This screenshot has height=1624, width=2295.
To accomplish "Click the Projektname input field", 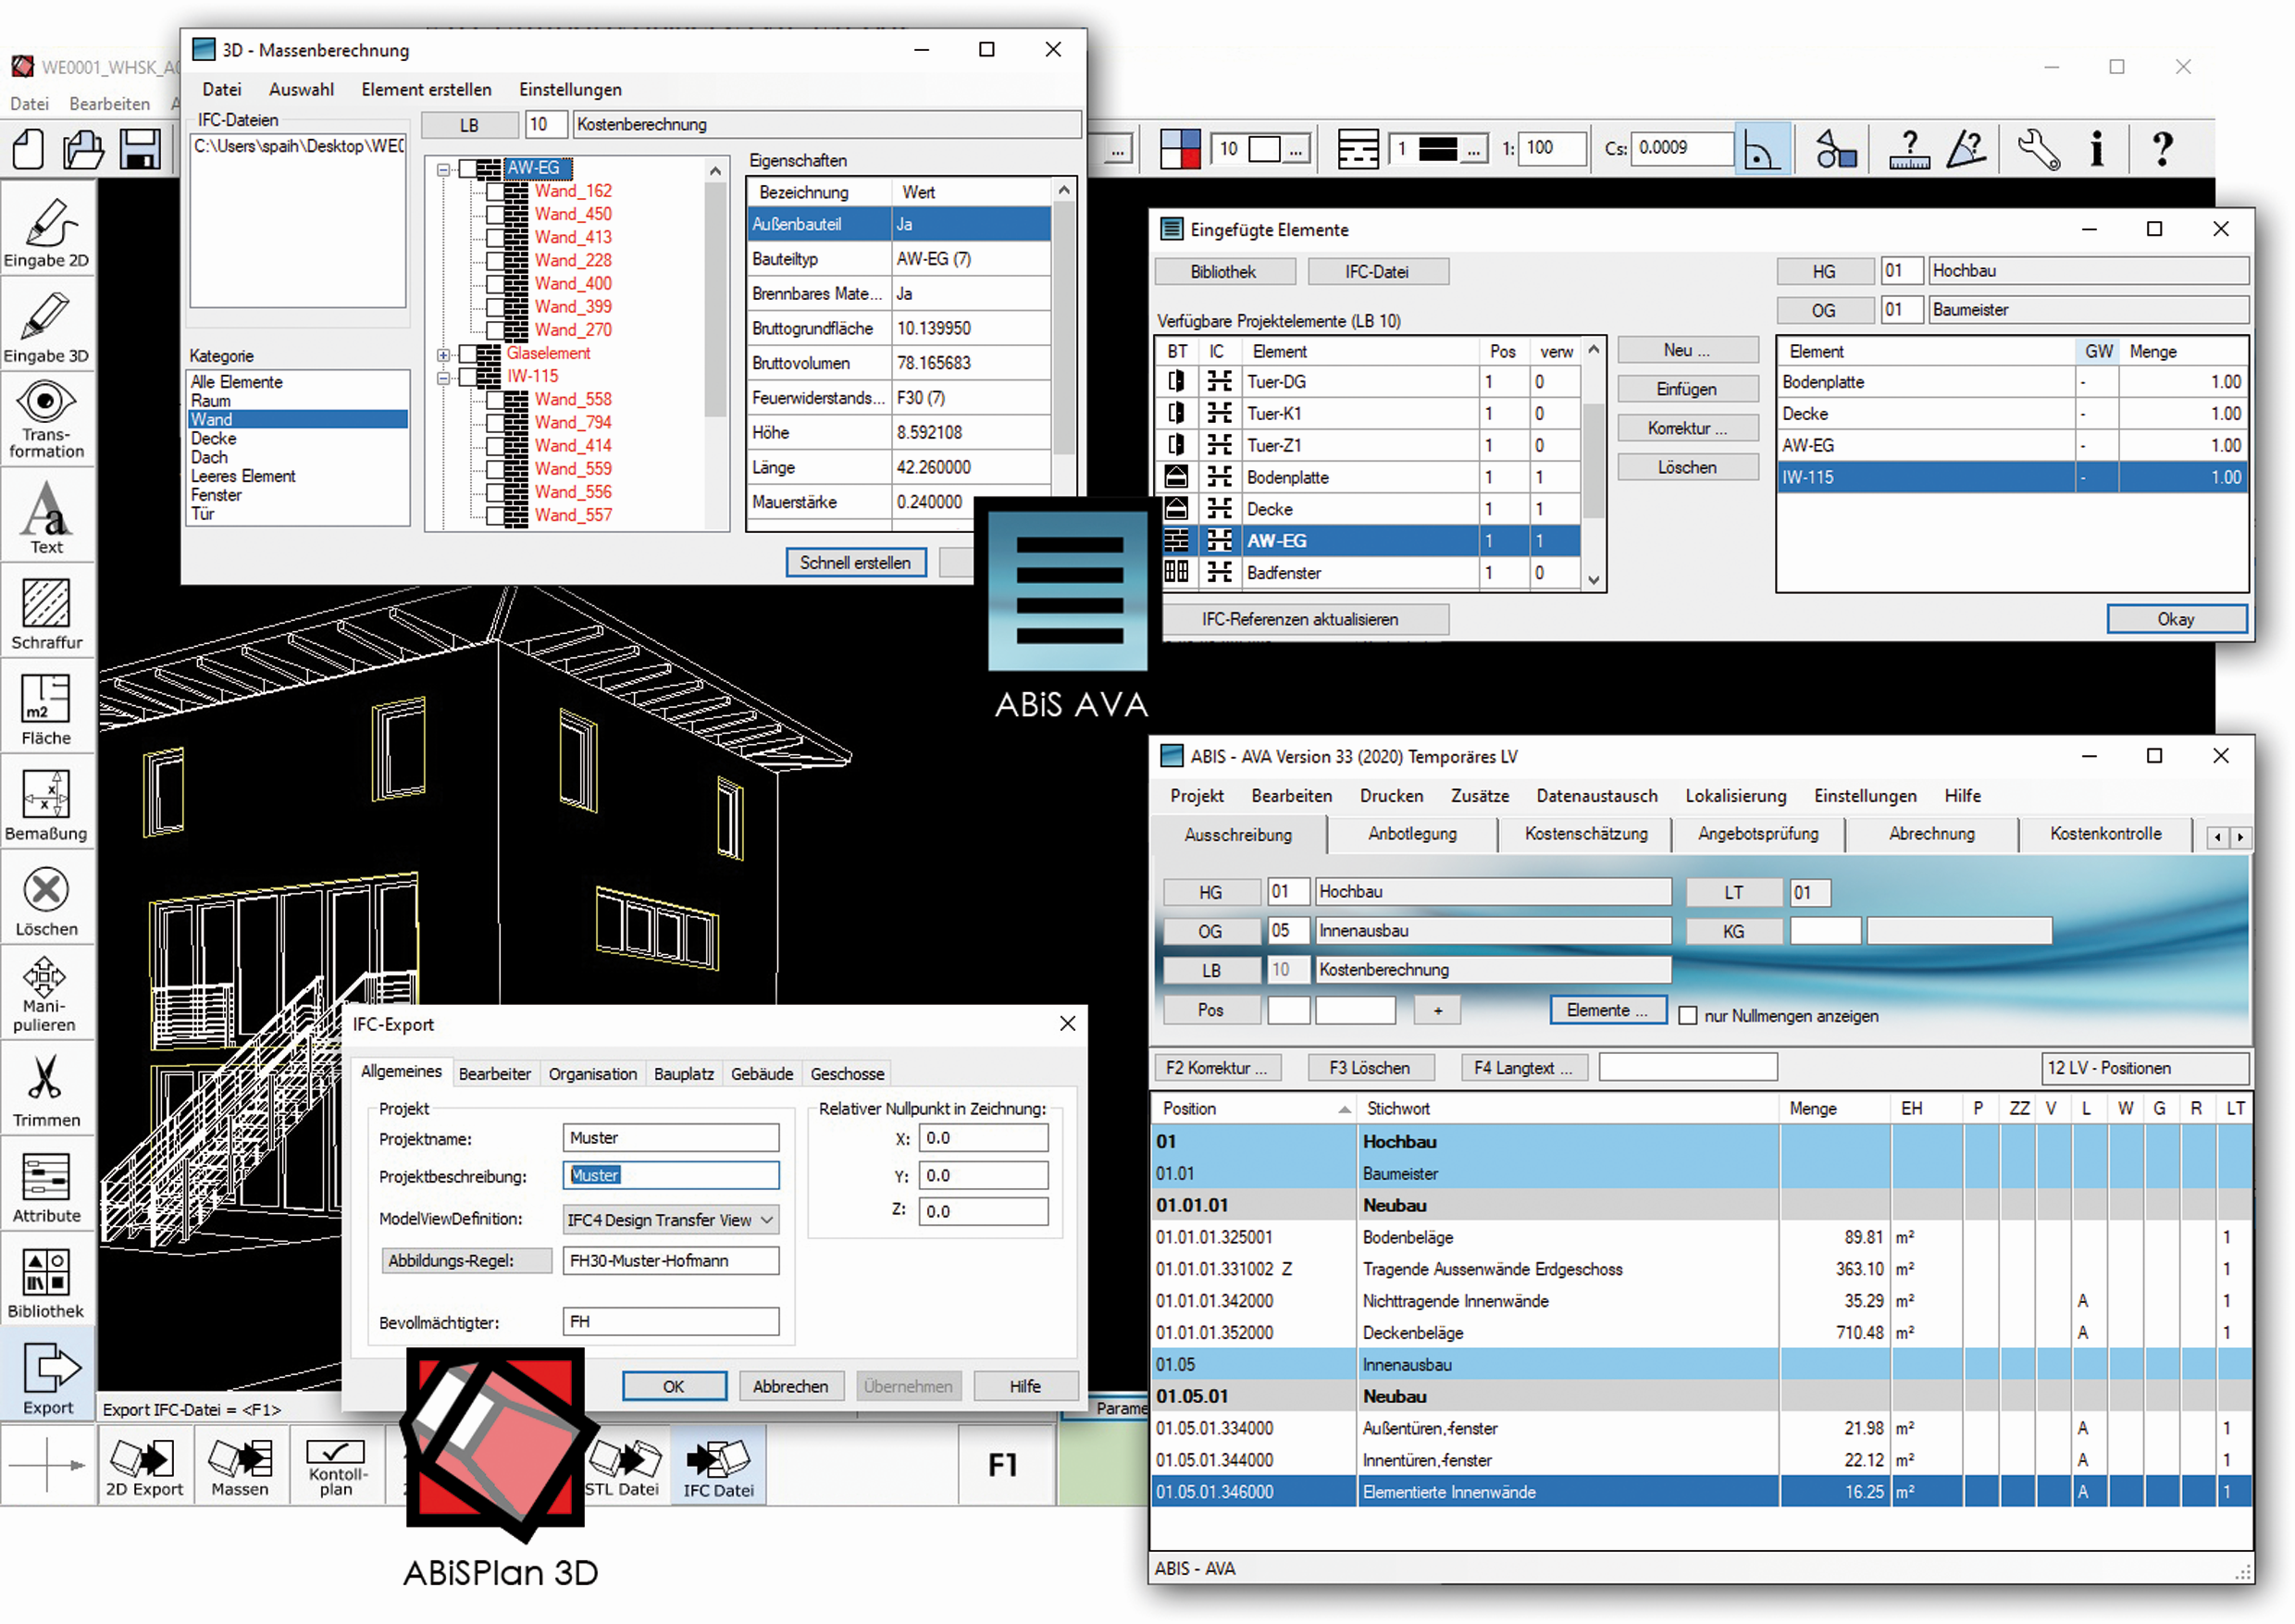I will pyautogui.click(x=671, y=1139).
